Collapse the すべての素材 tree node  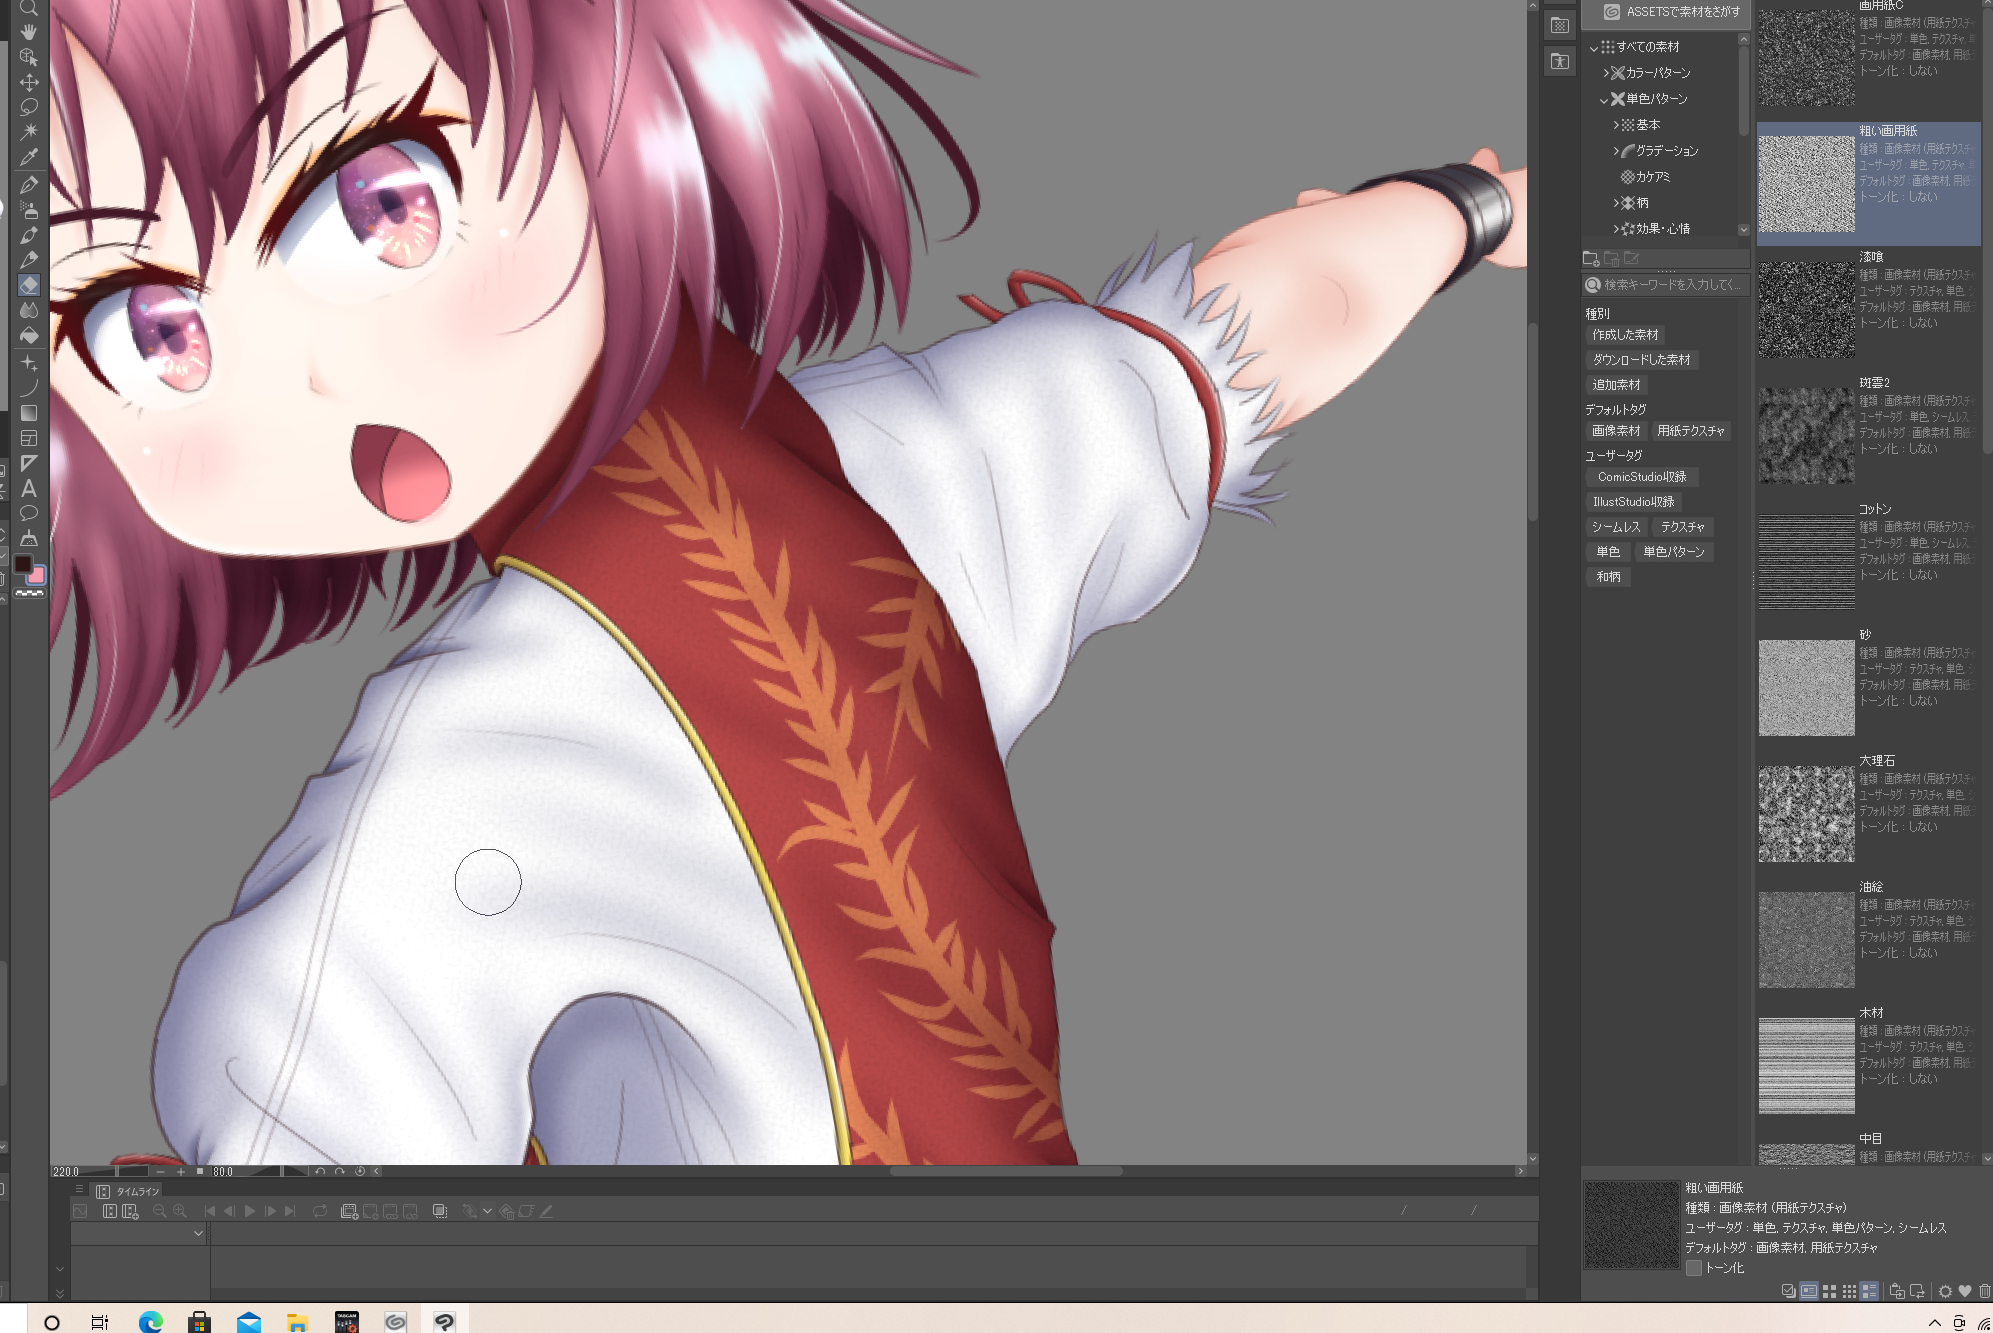[x=1593, y=47]
